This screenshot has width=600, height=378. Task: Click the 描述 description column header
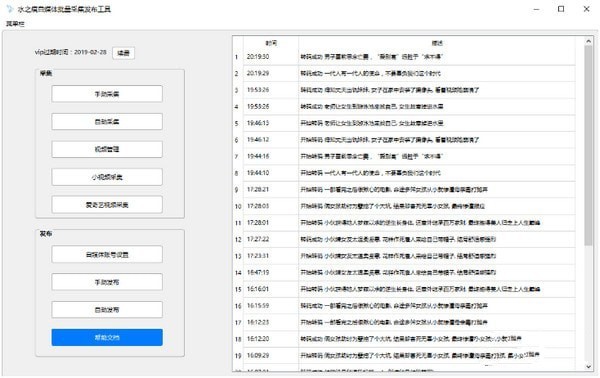(437, 43)
